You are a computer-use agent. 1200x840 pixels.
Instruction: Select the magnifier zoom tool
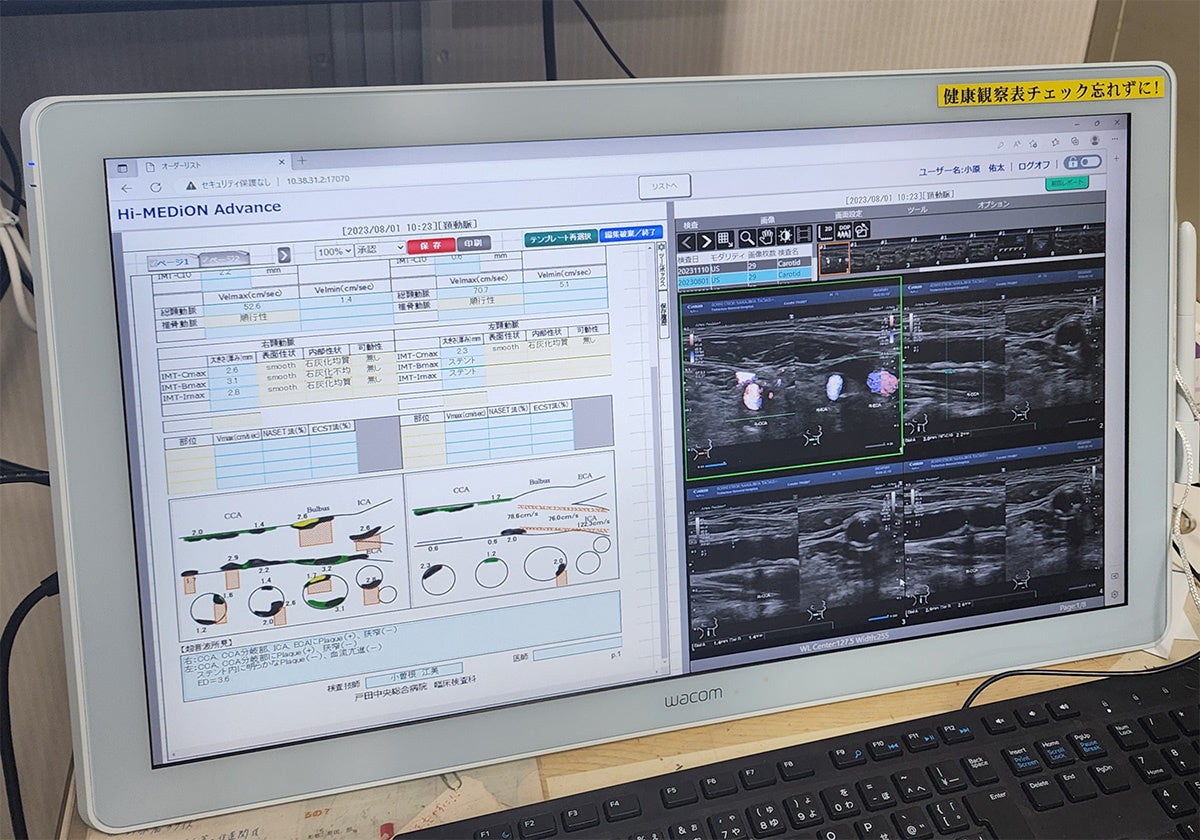[x=747, y=238]
